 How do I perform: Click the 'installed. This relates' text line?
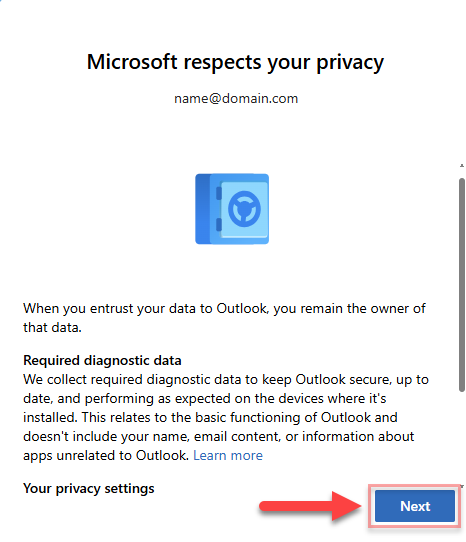[210, 417]
